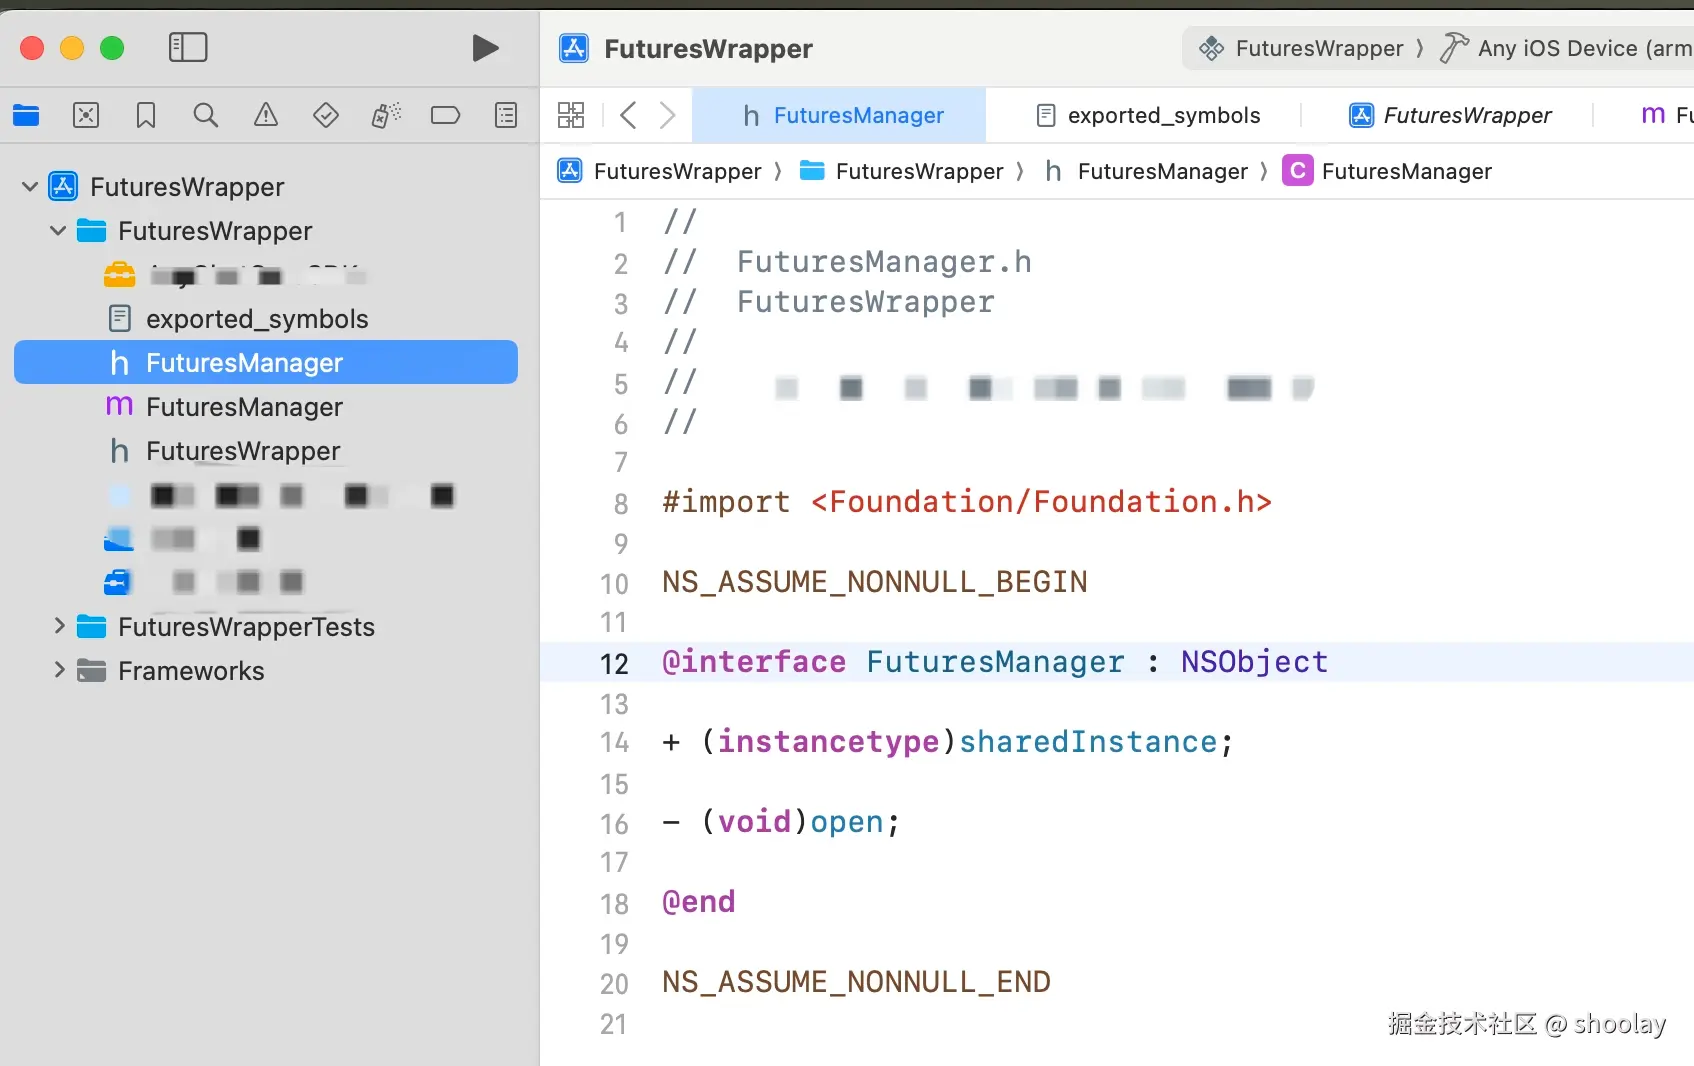This screenshot has width=1694, height=1066.
Task: Click the sharedInstance method name
Action: [x=1088, y=741]
